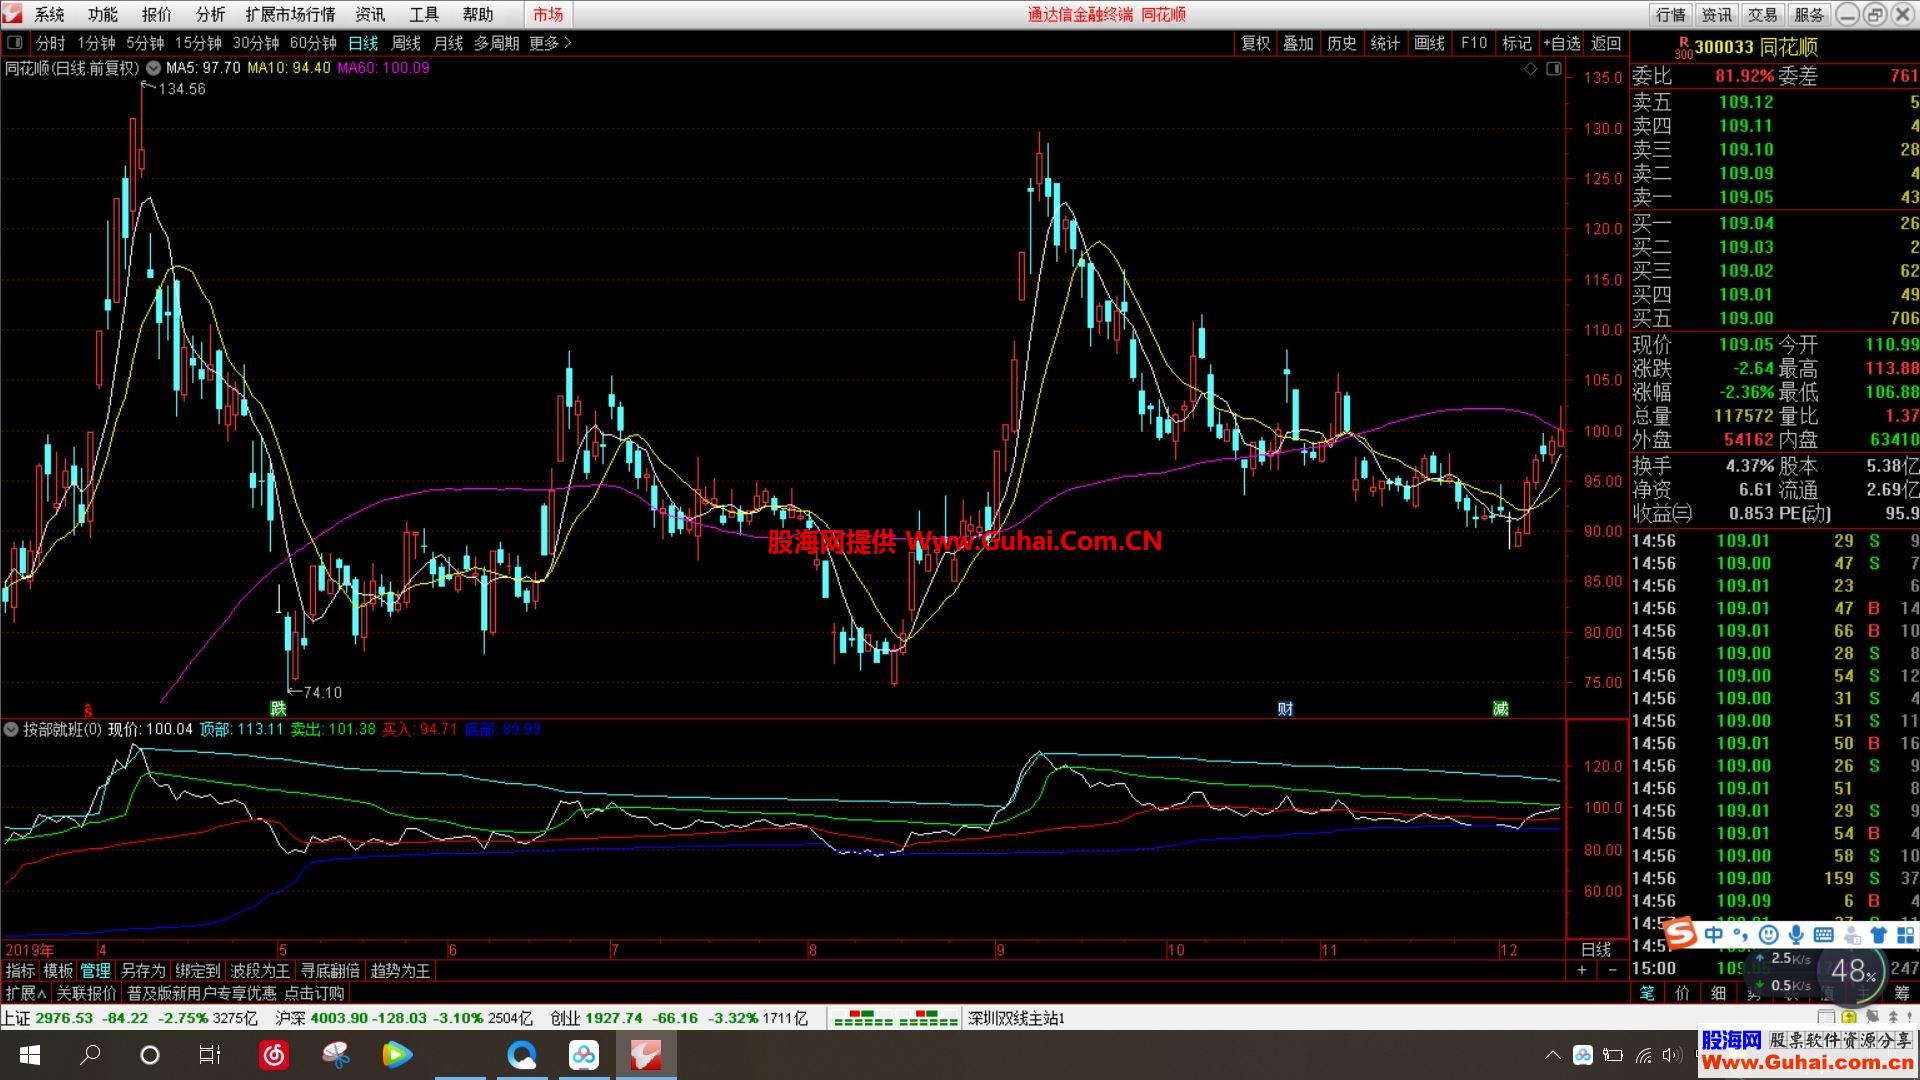Open the 多周期 multi-period view
The height and width of the screenshot is (1080, 1920).
[x=496, y=43]
